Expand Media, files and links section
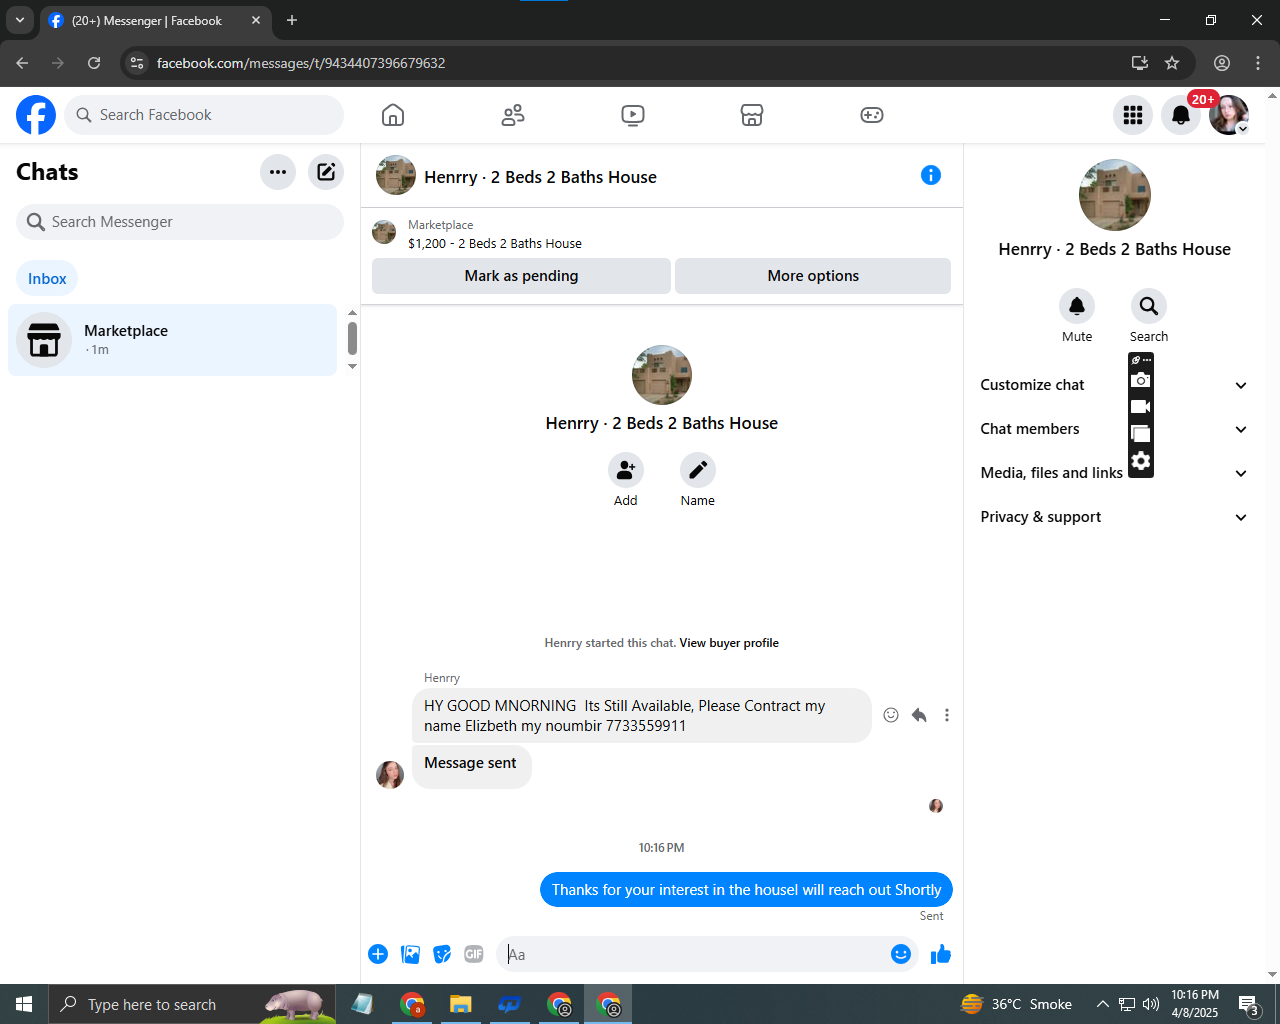The width and height of the screenshot is (1280, 1024). tap(1114, 473)
